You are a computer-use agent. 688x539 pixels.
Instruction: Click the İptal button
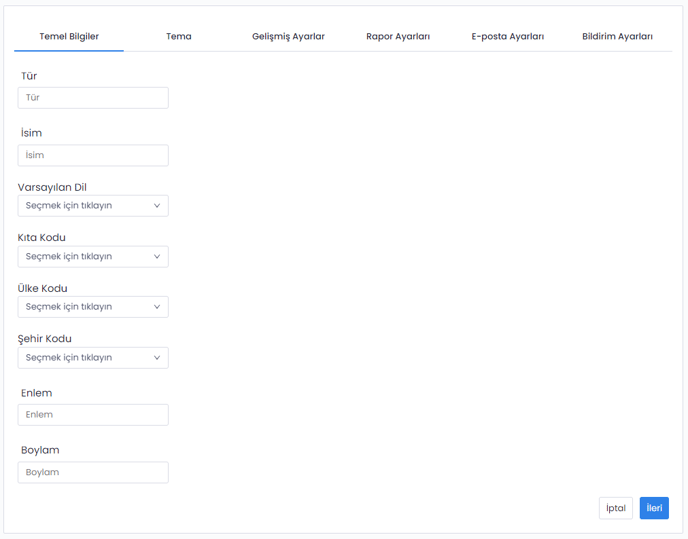pos(615,508)
